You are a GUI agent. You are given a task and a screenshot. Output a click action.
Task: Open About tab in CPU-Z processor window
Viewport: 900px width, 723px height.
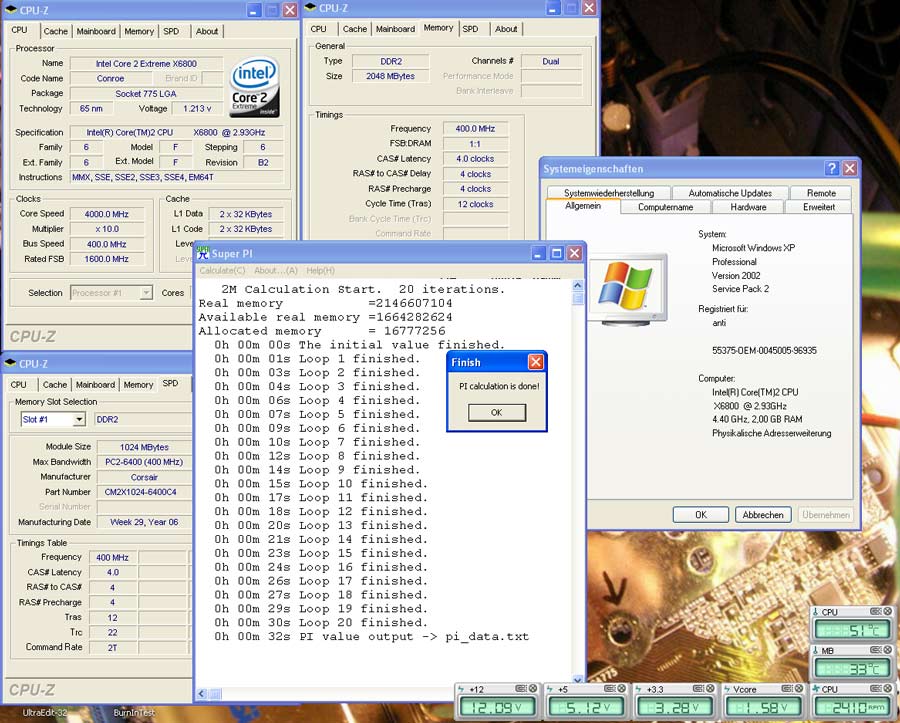pos(207,32)
